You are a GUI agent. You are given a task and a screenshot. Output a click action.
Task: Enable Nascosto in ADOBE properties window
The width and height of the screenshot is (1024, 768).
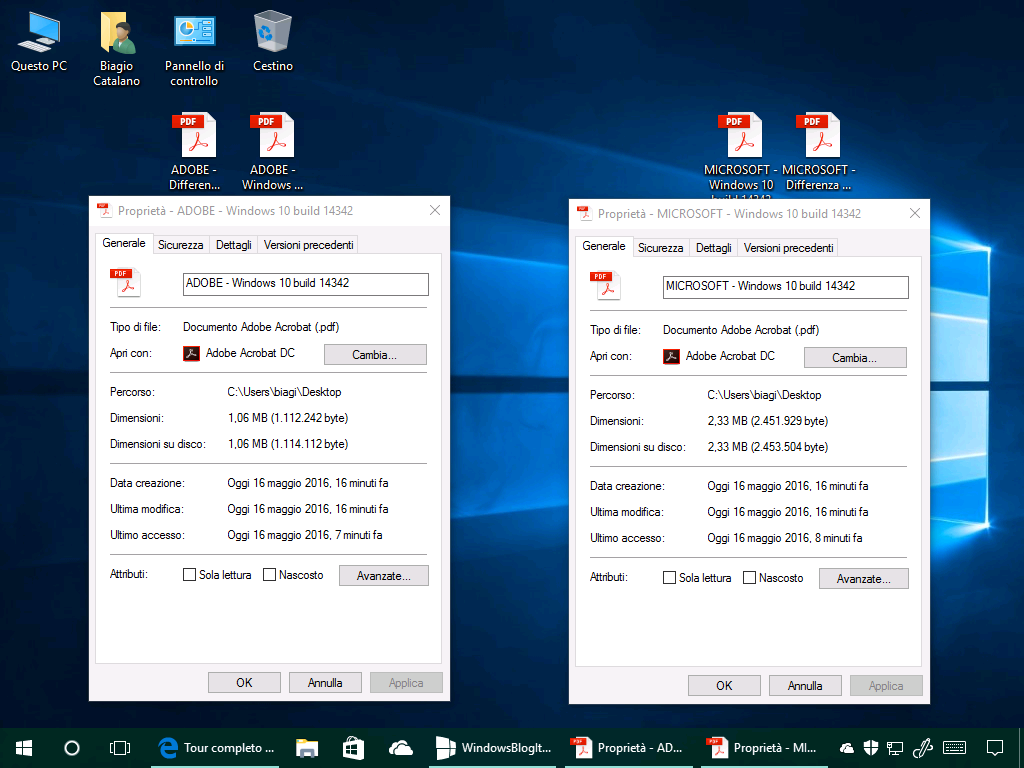(269, 575)
